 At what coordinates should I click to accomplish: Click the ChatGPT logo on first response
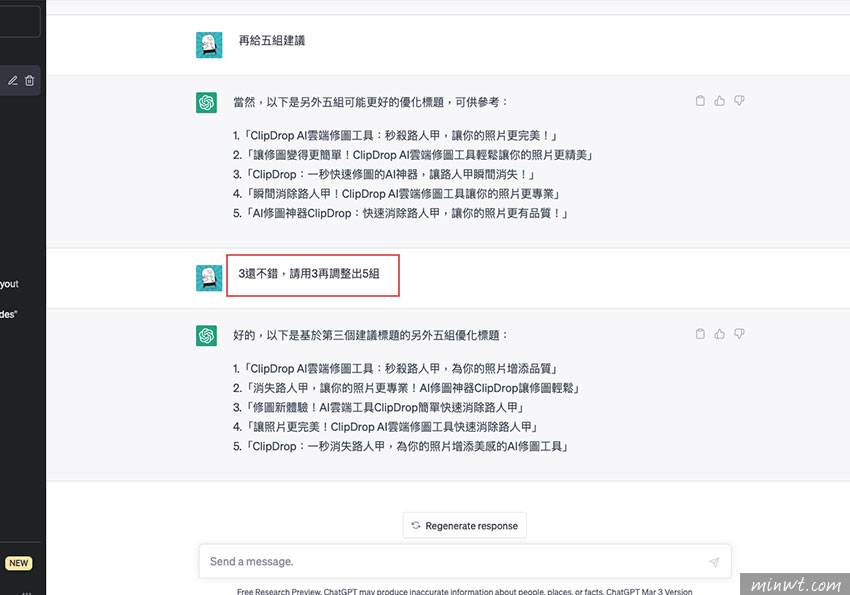pos(207,102)
